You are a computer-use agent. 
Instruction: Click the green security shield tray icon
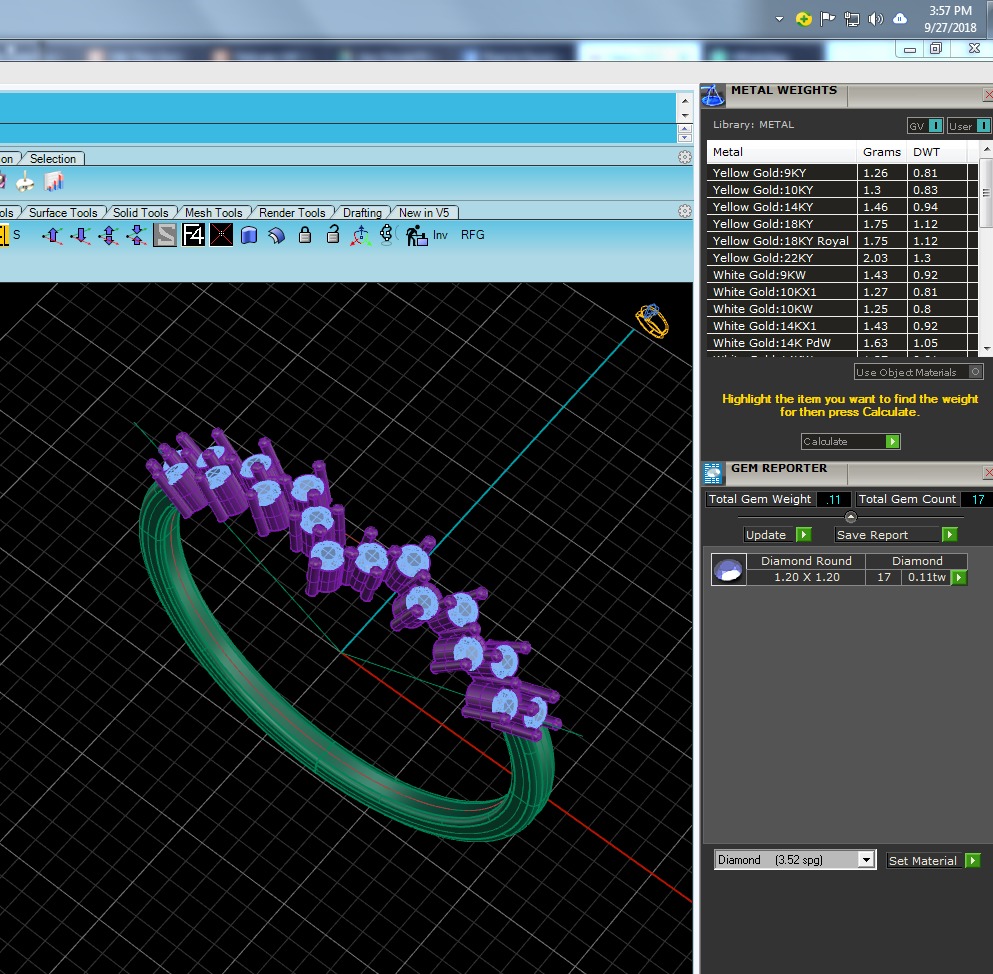coord(804,19)
